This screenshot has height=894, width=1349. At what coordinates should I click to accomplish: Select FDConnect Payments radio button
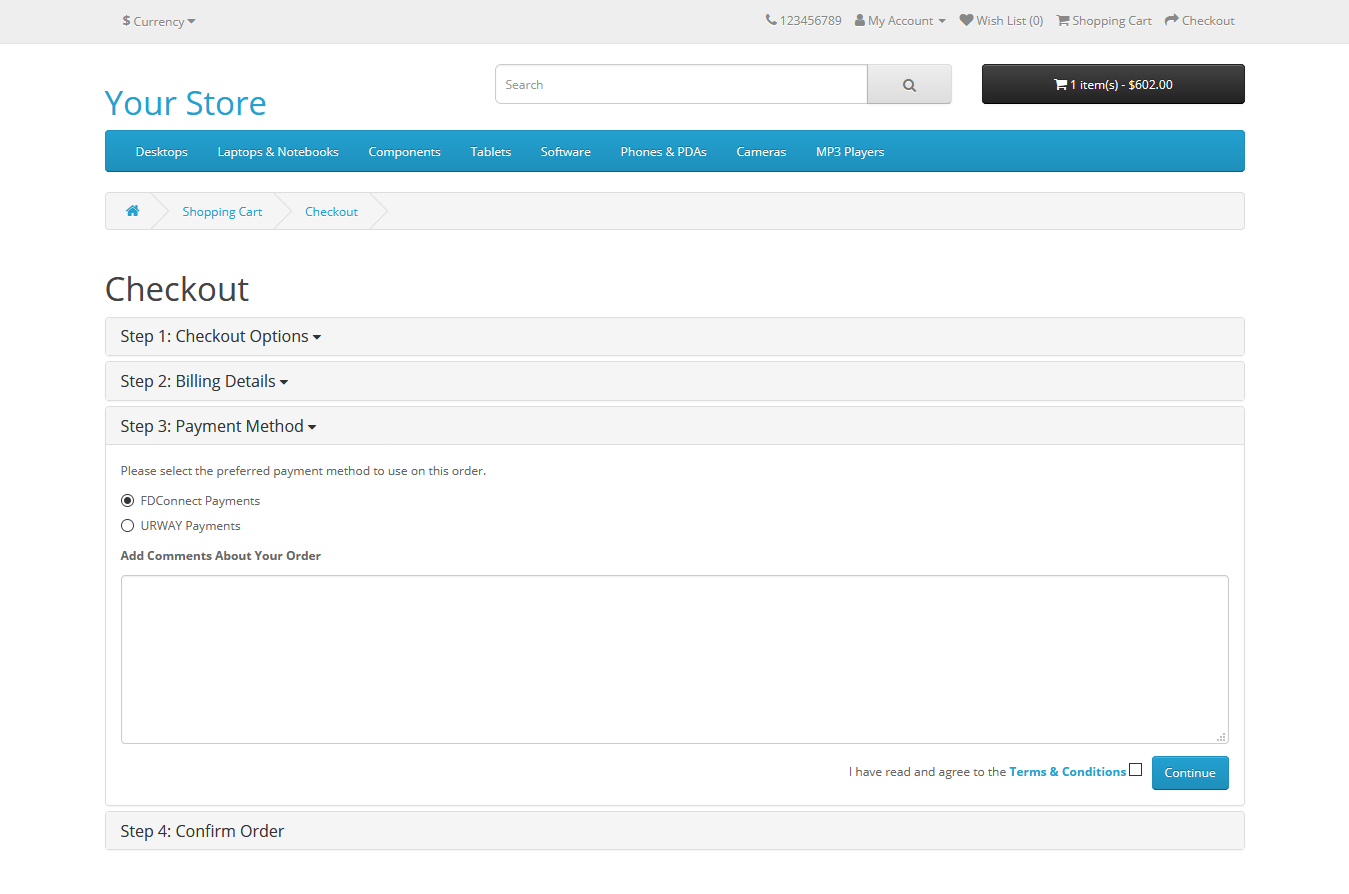(x=127, y=501)
